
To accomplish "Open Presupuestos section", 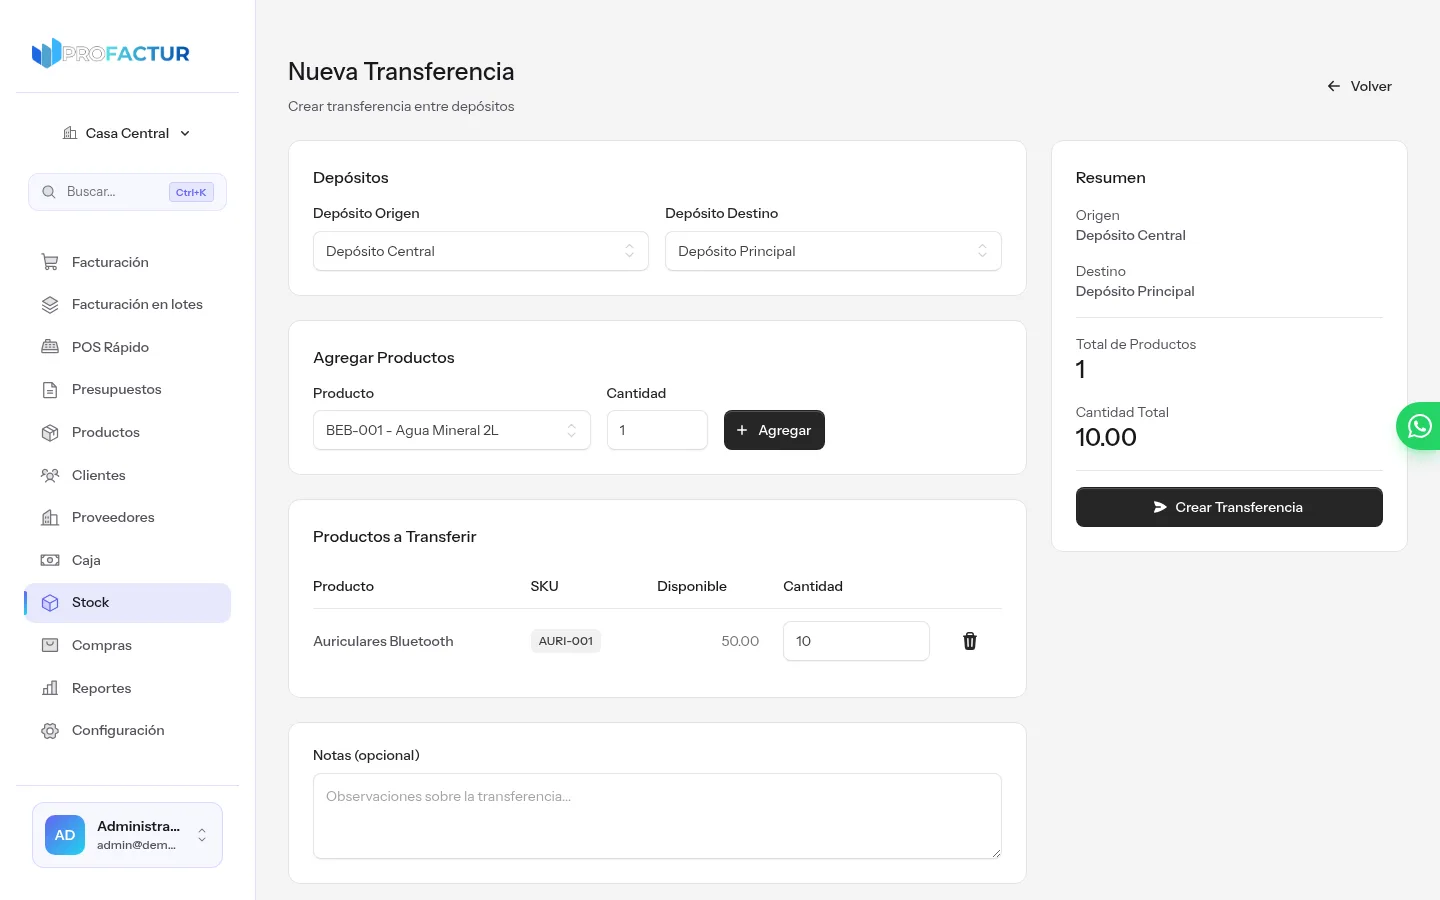I will [127, 390].
